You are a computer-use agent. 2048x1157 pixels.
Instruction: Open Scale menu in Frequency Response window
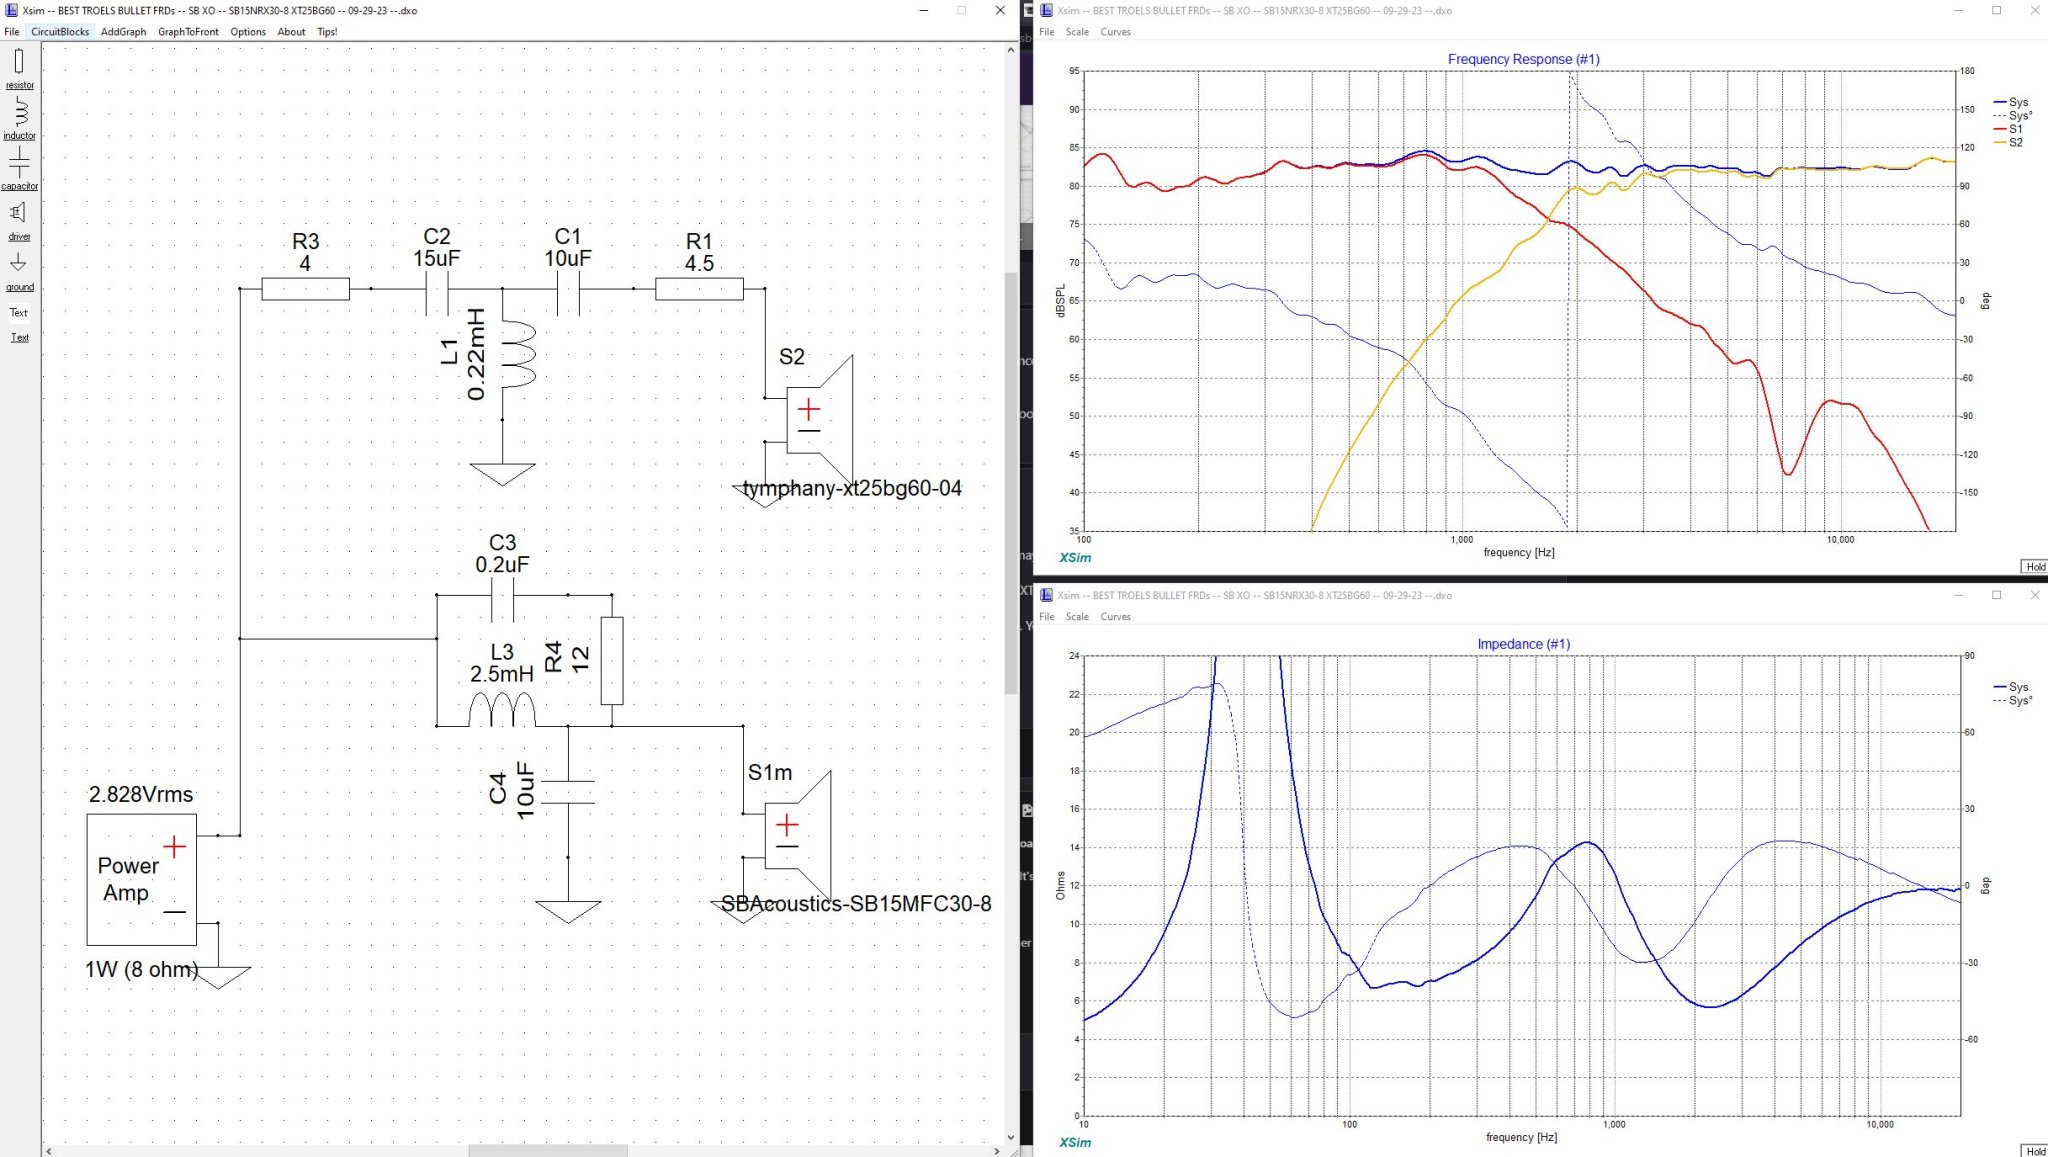(x=1077, y=32)
